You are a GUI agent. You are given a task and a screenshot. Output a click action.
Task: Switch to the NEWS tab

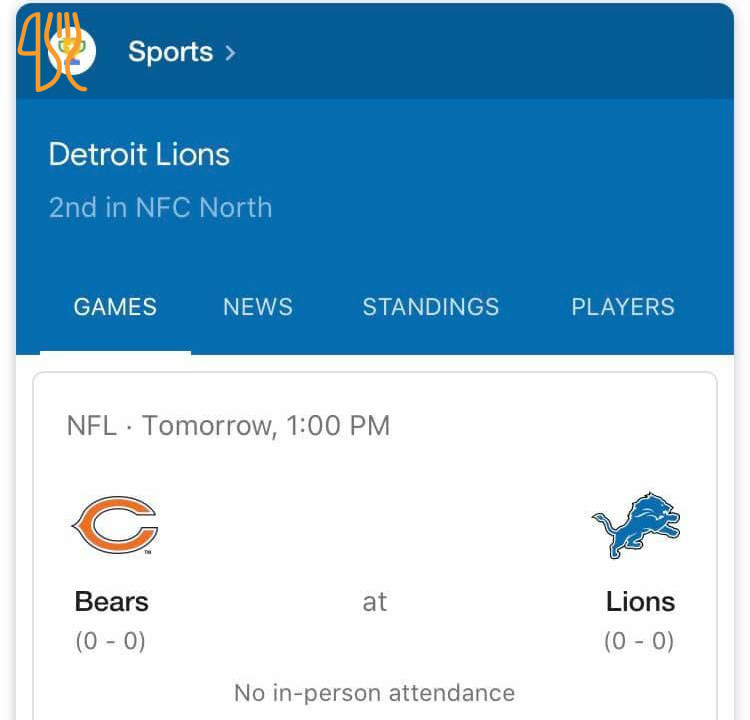click(258, 307)
